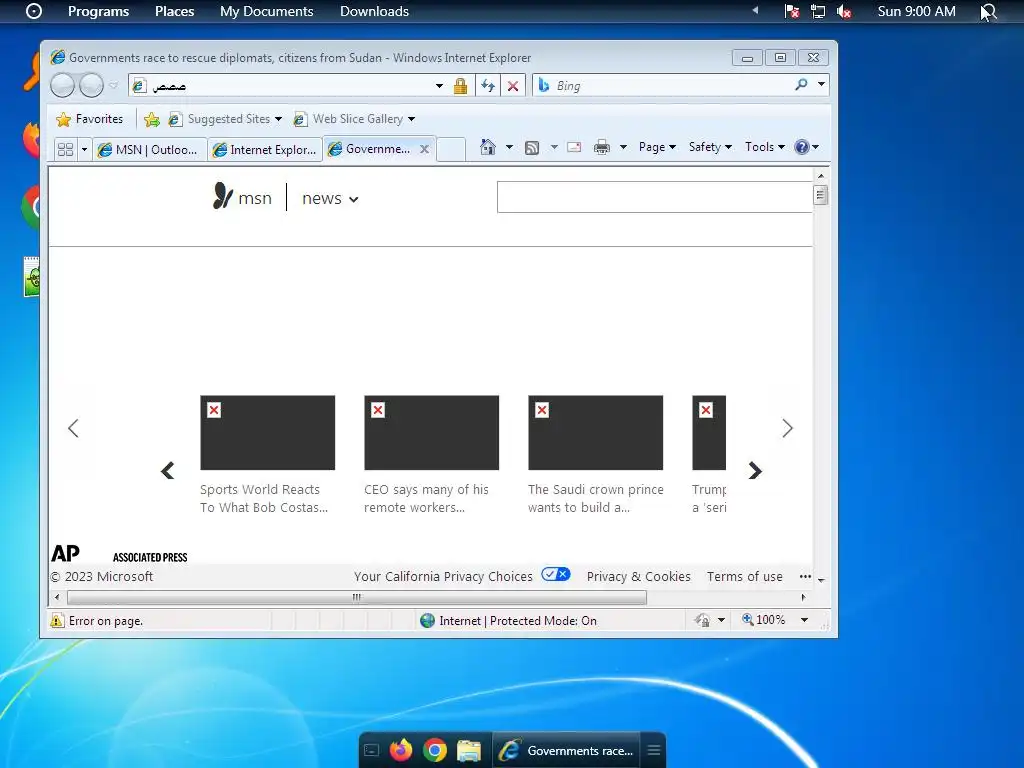1024x768 pixels.
Task: Select the Governments race taskbar window button
Action: [x=566, y=750]
